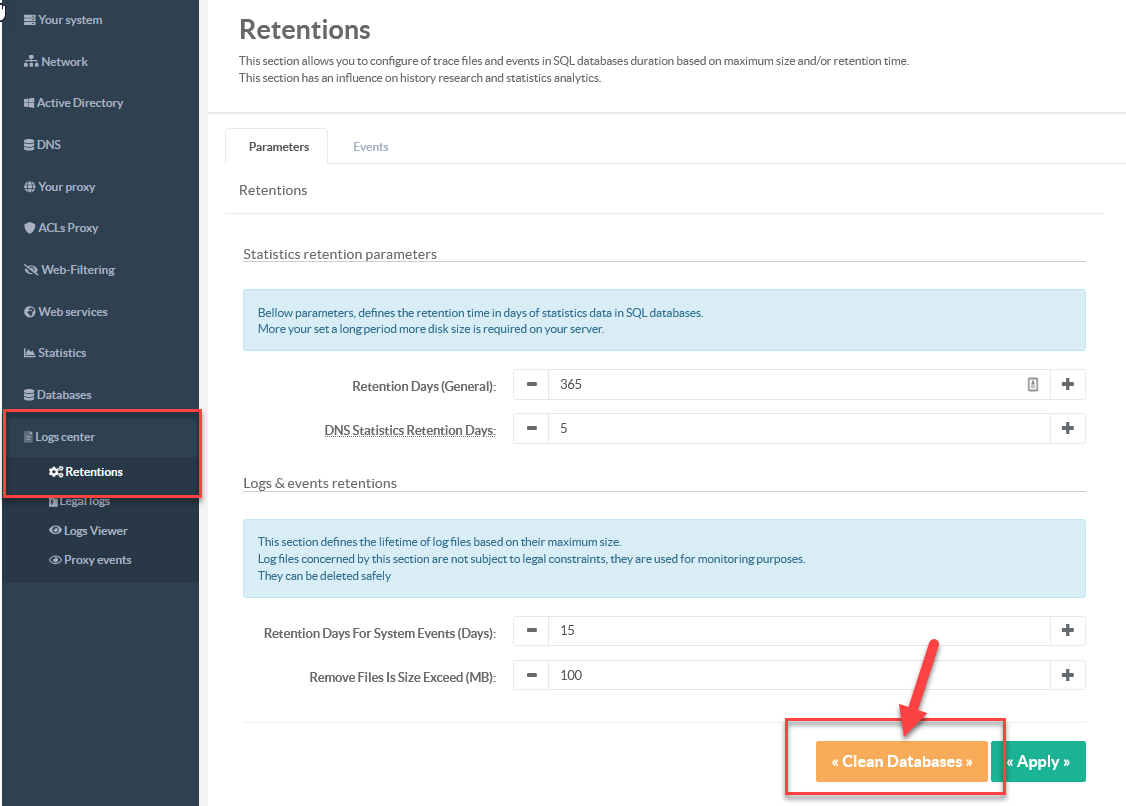
Task: Expand the Your system section
Action: pyautogui.click(x=69, y=20)
